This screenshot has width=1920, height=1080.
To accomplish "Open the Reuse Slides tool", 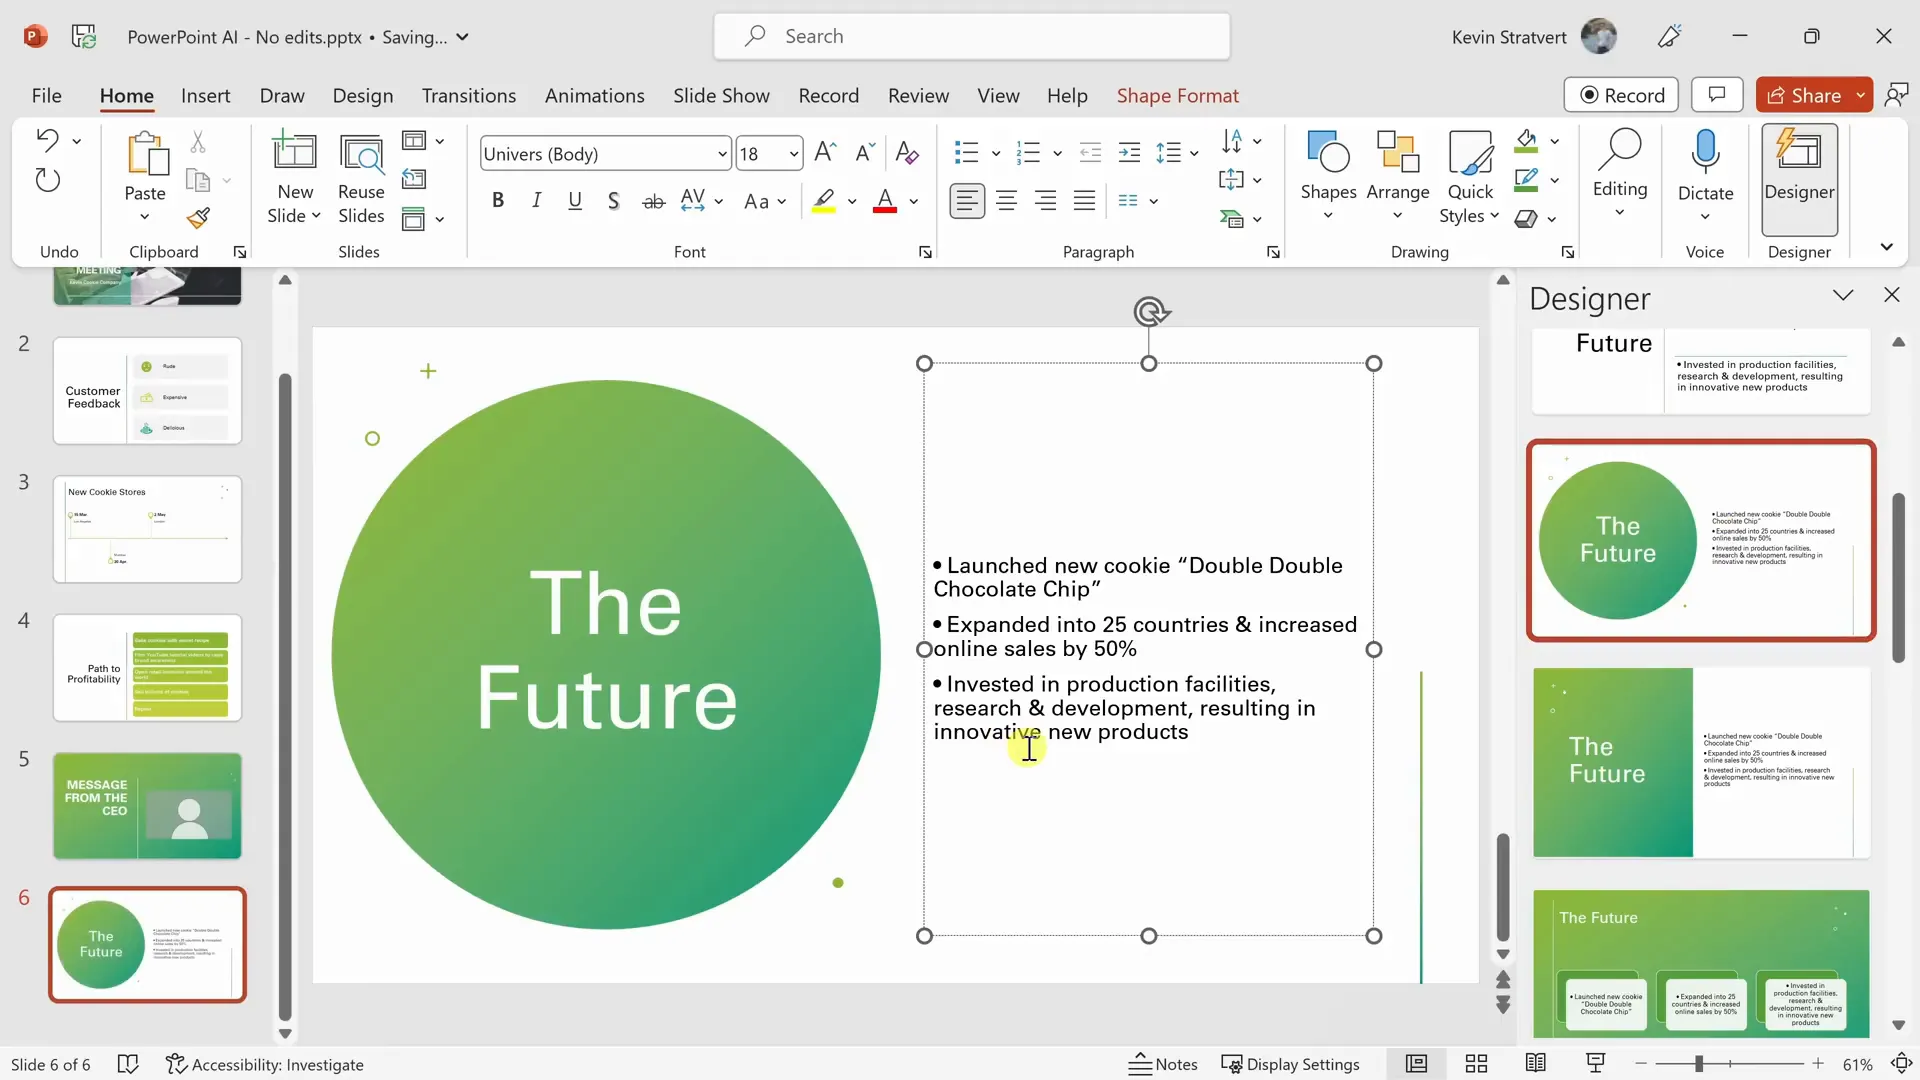I will (x=361, y=180).
